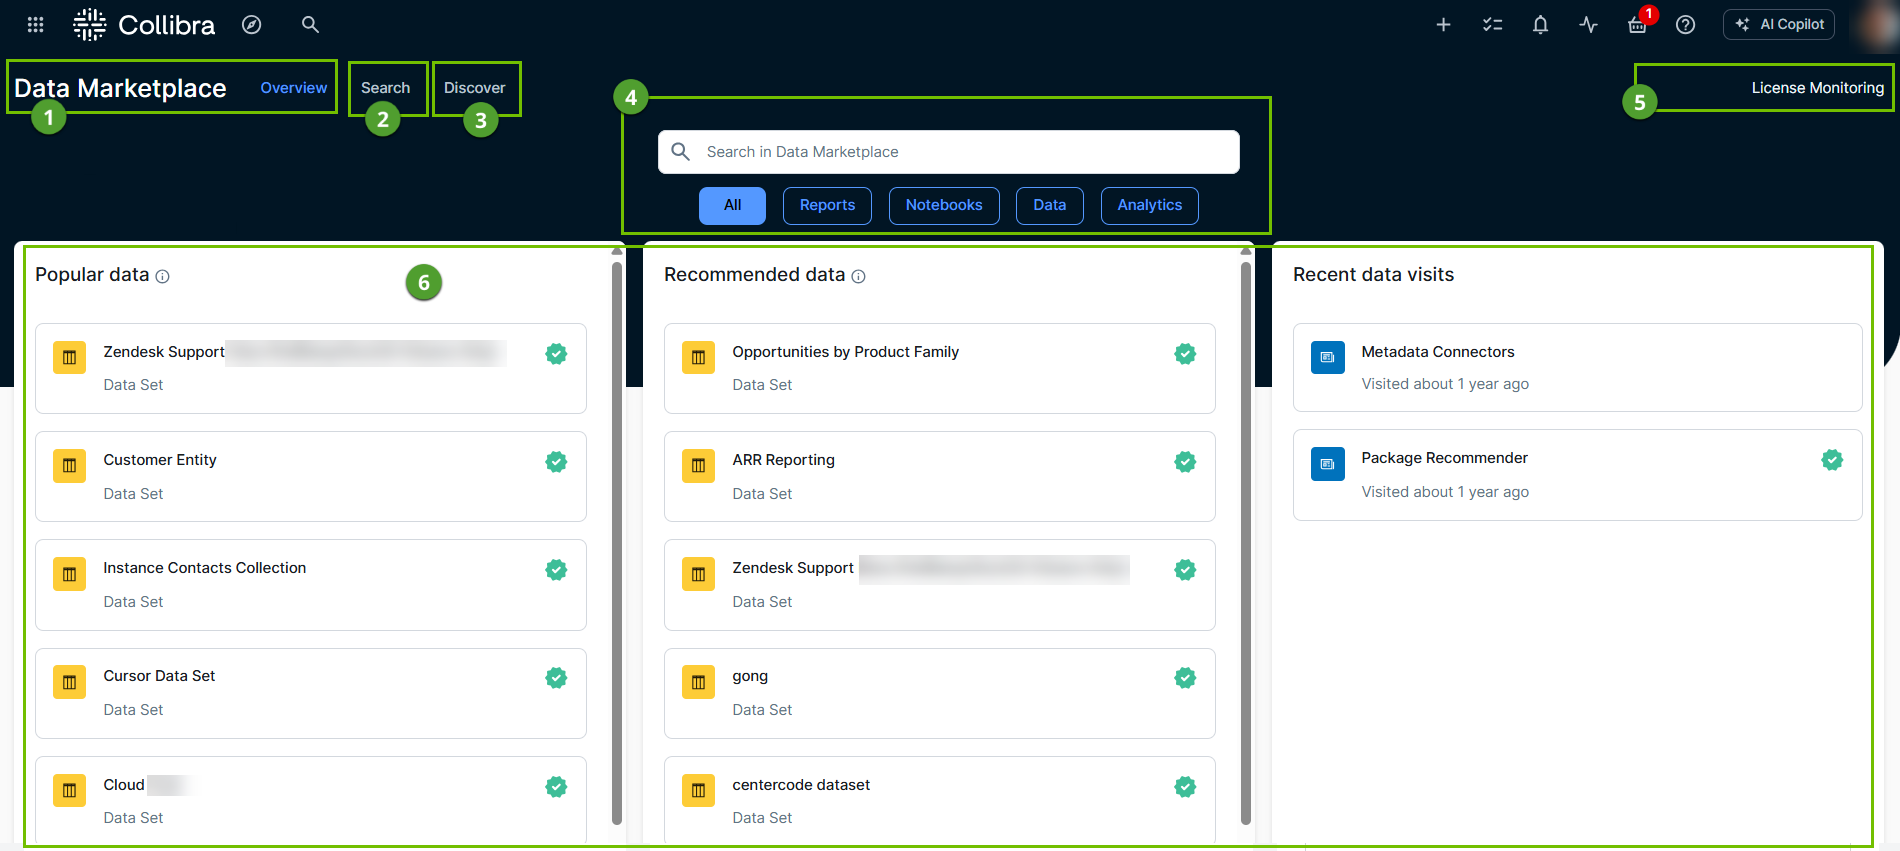Select the Notebooks filter
Viewport: 1900px width, 851px height.
(x=944, y=205)
